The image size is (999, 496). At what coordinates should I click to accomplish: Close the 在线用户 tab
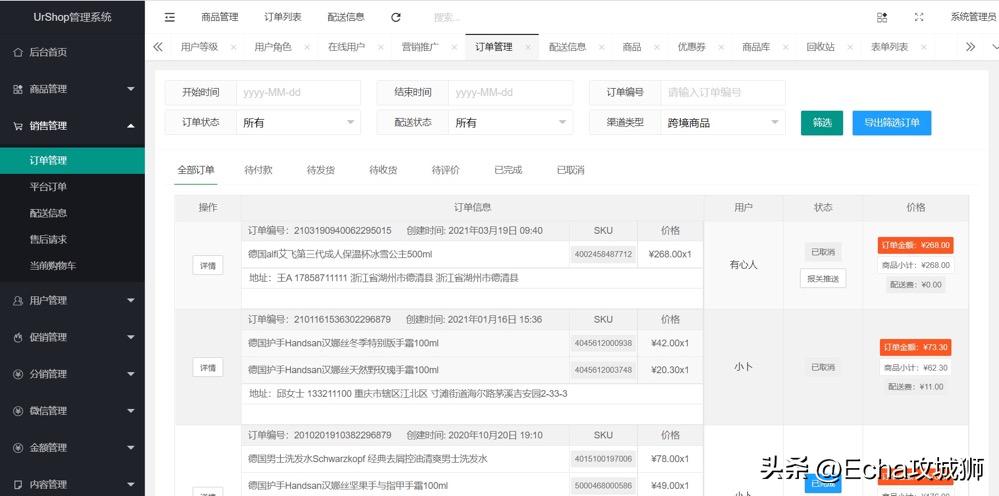pyautogui.click(x=380, y=47)
